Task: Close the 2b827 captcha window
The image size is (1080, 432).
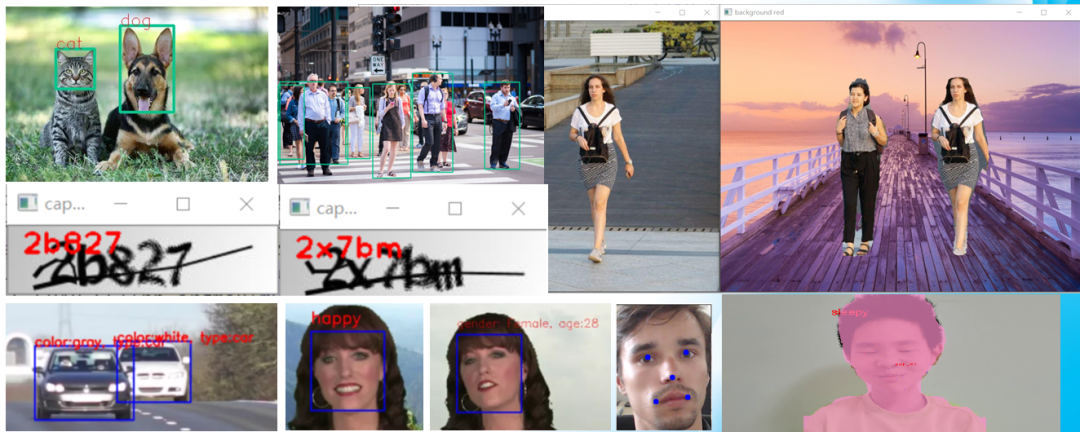Action: (246, 204)
